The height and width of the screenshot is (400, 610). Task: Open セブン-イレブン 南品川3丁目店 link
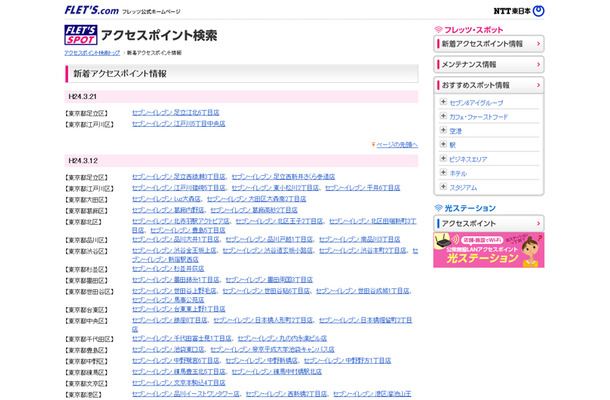pos(359,239)
